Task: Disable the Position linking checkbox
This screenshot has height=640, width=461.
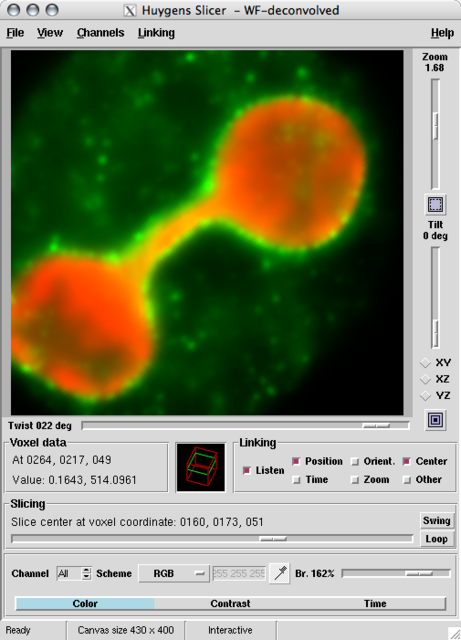Action: click(x=296, y=461)
